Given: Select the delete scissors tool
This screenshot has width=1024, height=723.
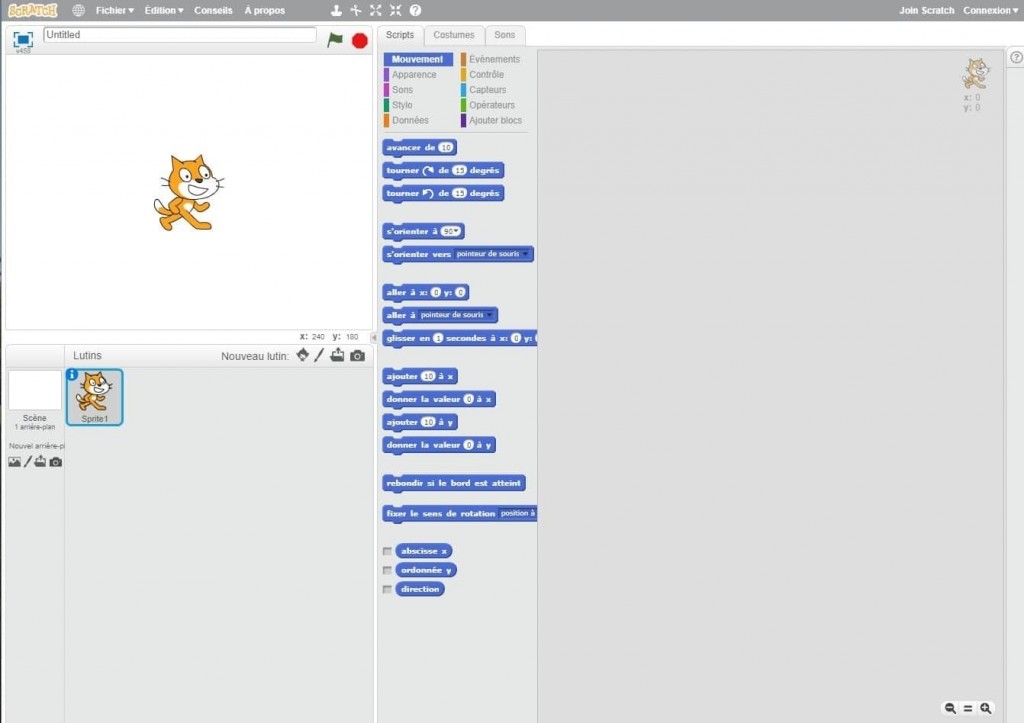Looking at the screenshot, I should 355,10.
